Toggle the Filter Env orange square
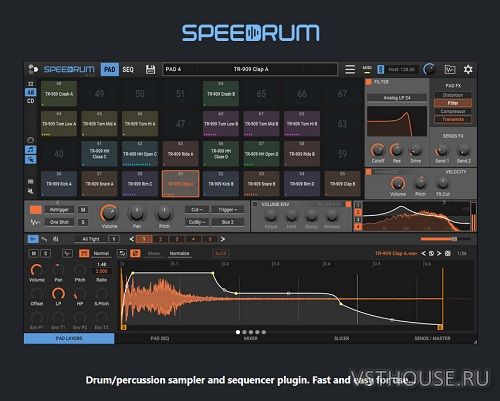This screenshot has height=401, width=500. [348, 204]
